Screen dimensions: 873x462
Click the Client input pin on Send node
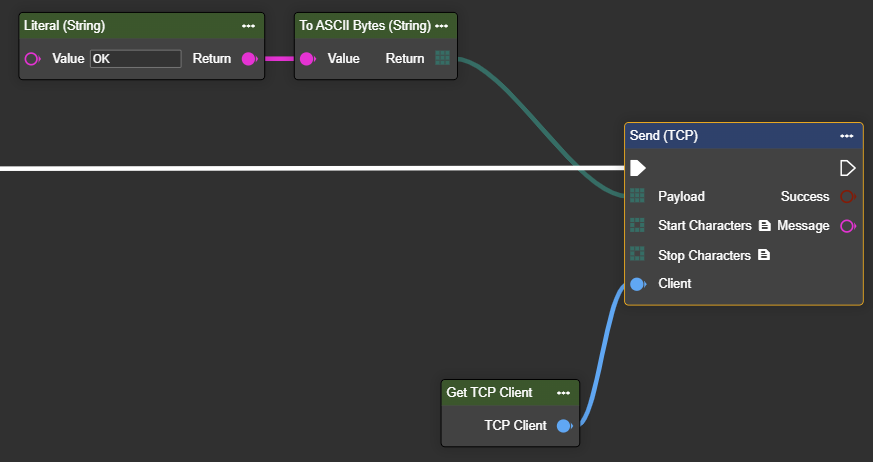(638, 284)
